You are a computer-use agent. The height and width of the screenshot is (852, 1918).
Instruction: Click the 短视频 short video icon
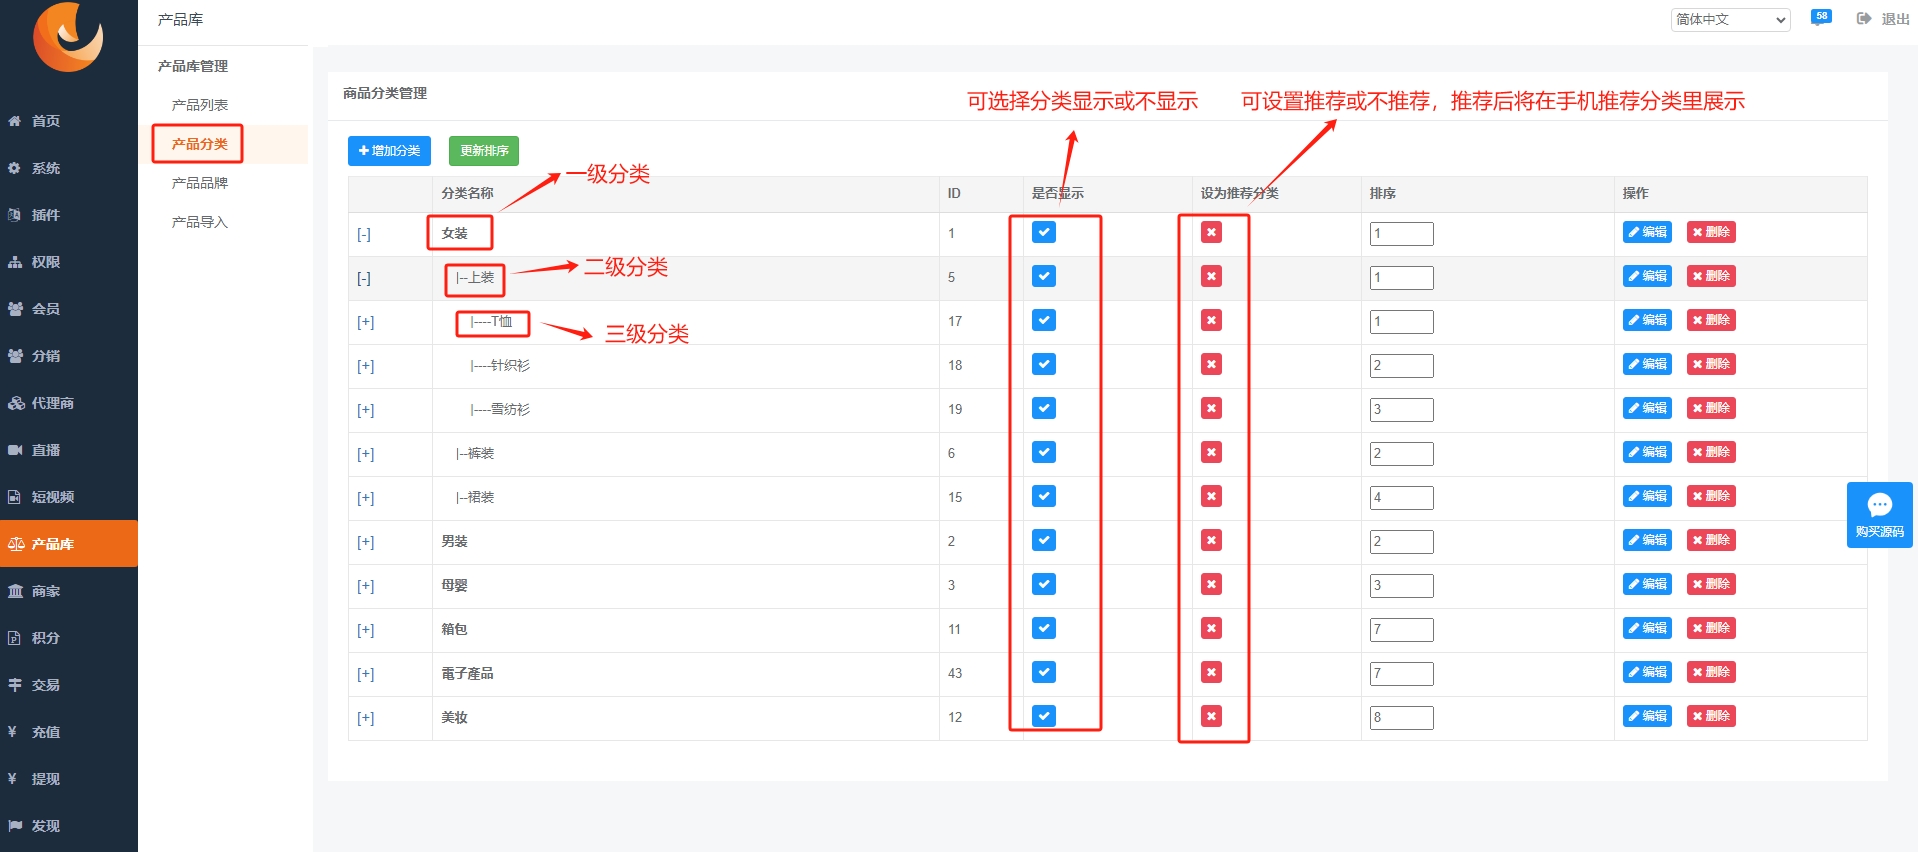point(15,497)
